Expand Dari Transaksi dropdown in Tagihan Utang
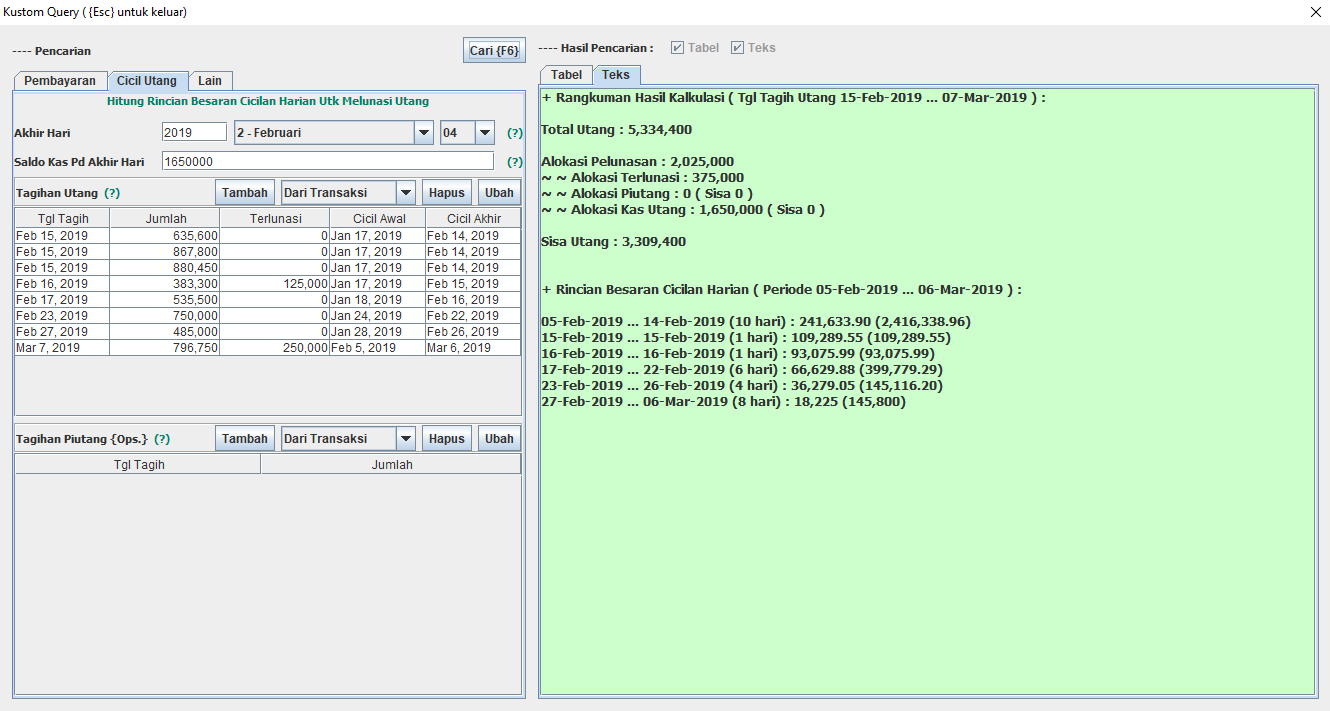 point(405,193)
